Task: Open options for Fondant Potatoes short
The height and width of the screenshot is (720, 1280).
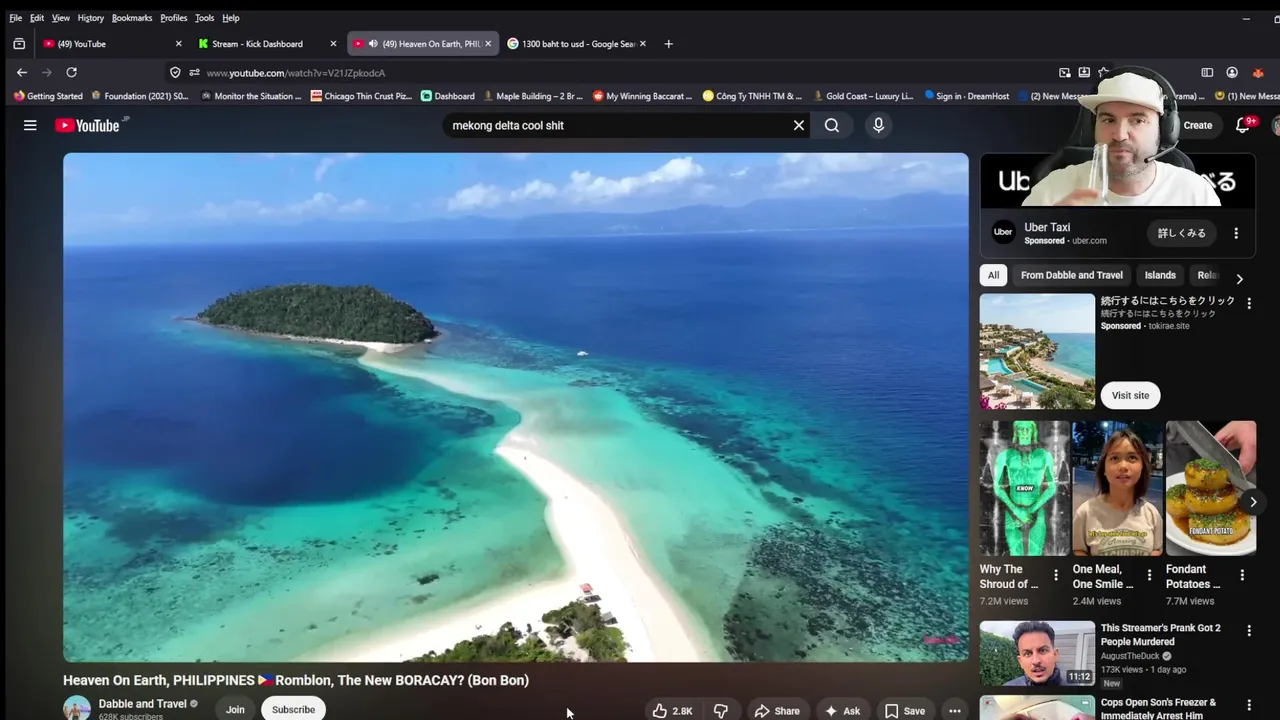Action: coord(1242,575)
